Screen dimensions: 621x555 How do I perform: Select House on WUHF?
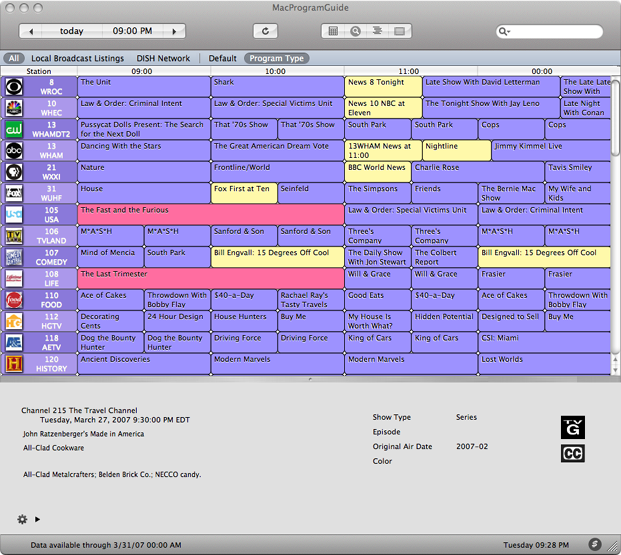144,194
